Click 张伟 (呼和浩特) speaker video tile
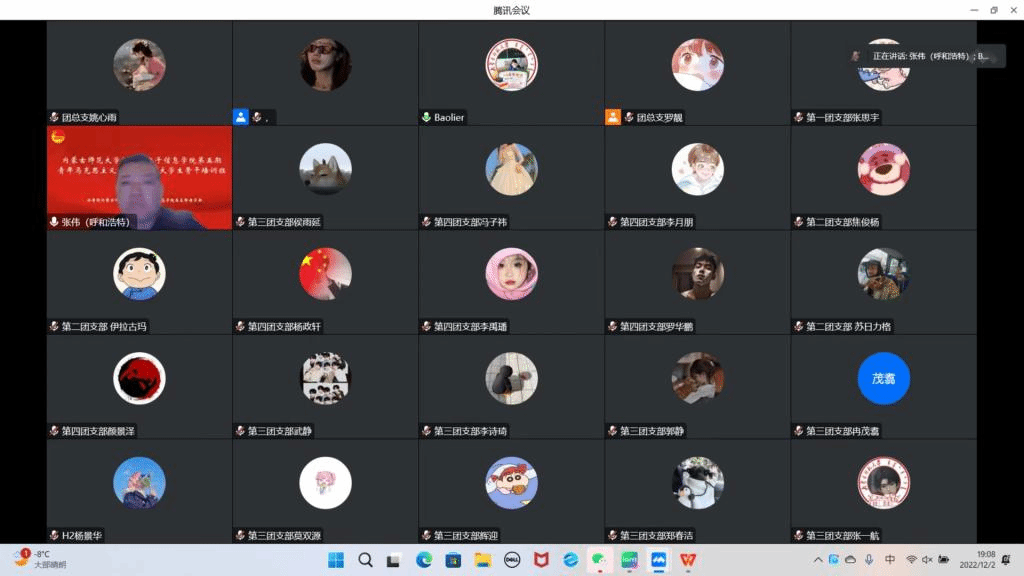1024x576 pixels. (x=139, y=175)
